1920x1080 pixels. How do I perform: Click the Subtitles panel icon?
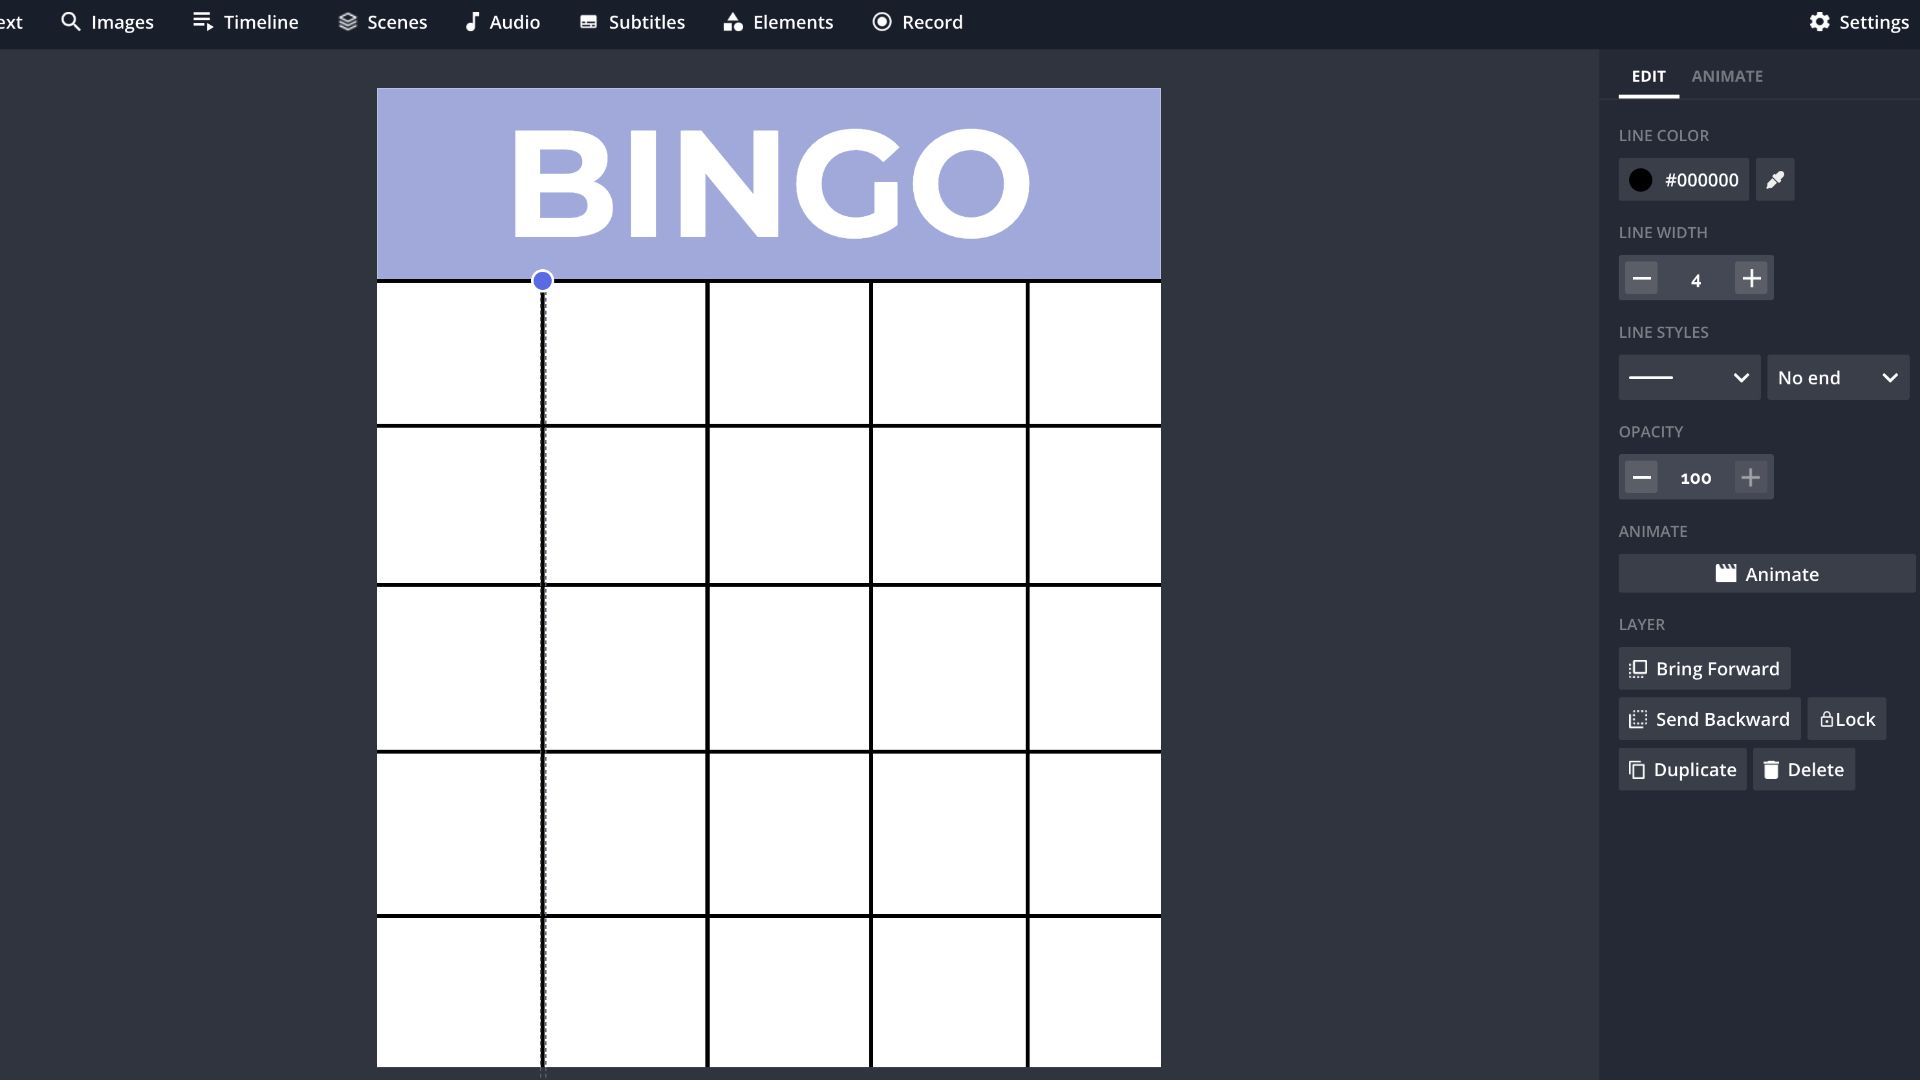(x=632, y=22)
